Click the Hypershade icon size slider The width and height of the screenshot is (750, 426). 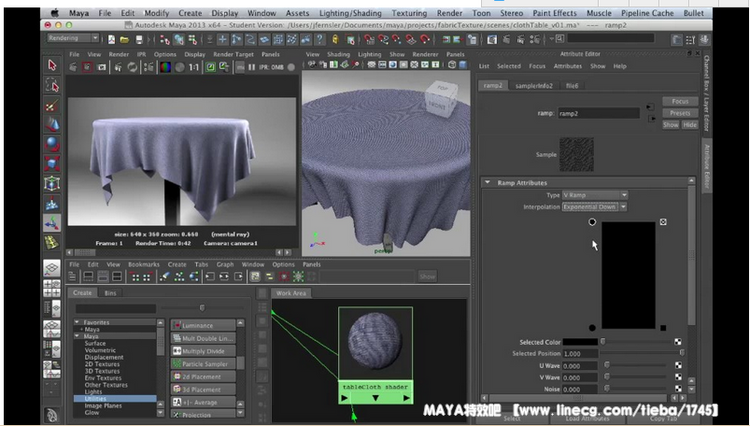(x=202, y=308)
